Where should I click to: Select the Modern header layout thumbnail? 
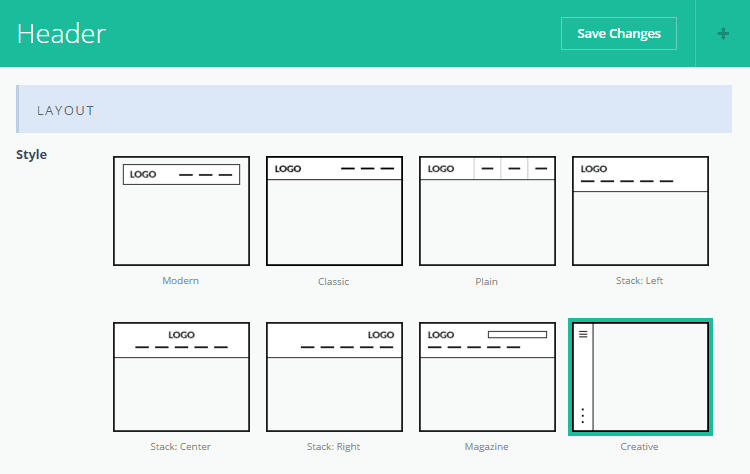[x=181, y=211]
